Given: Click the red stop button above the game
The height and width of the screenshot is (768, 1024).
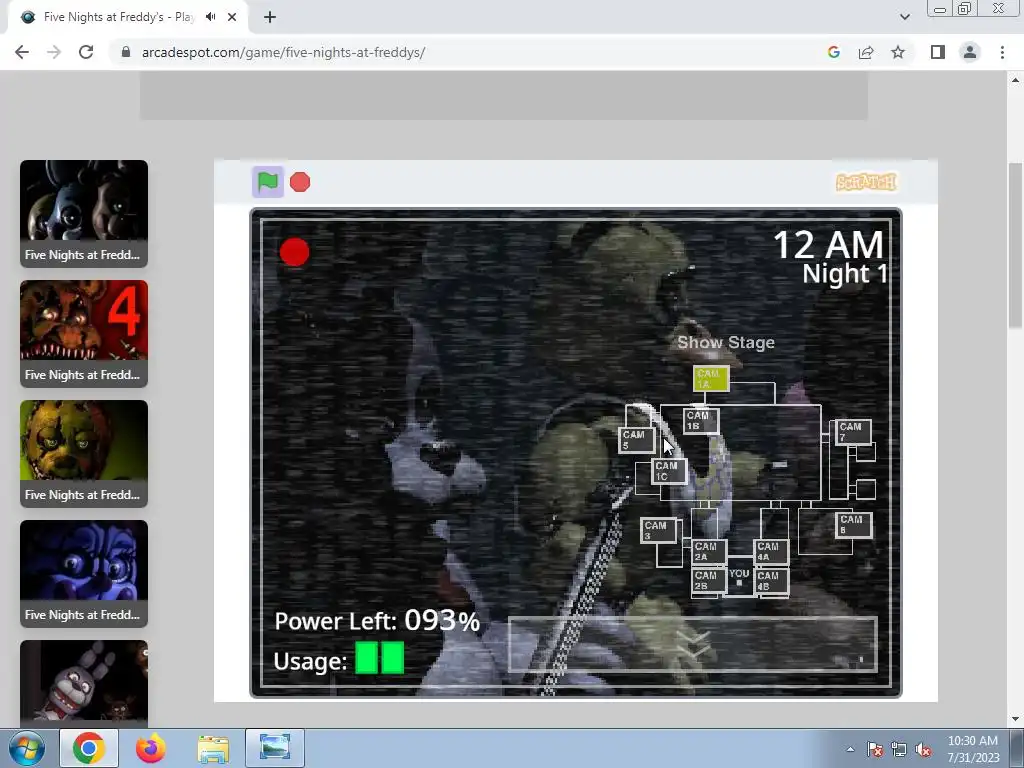Looking at the screenshot, I should point(300,182).
